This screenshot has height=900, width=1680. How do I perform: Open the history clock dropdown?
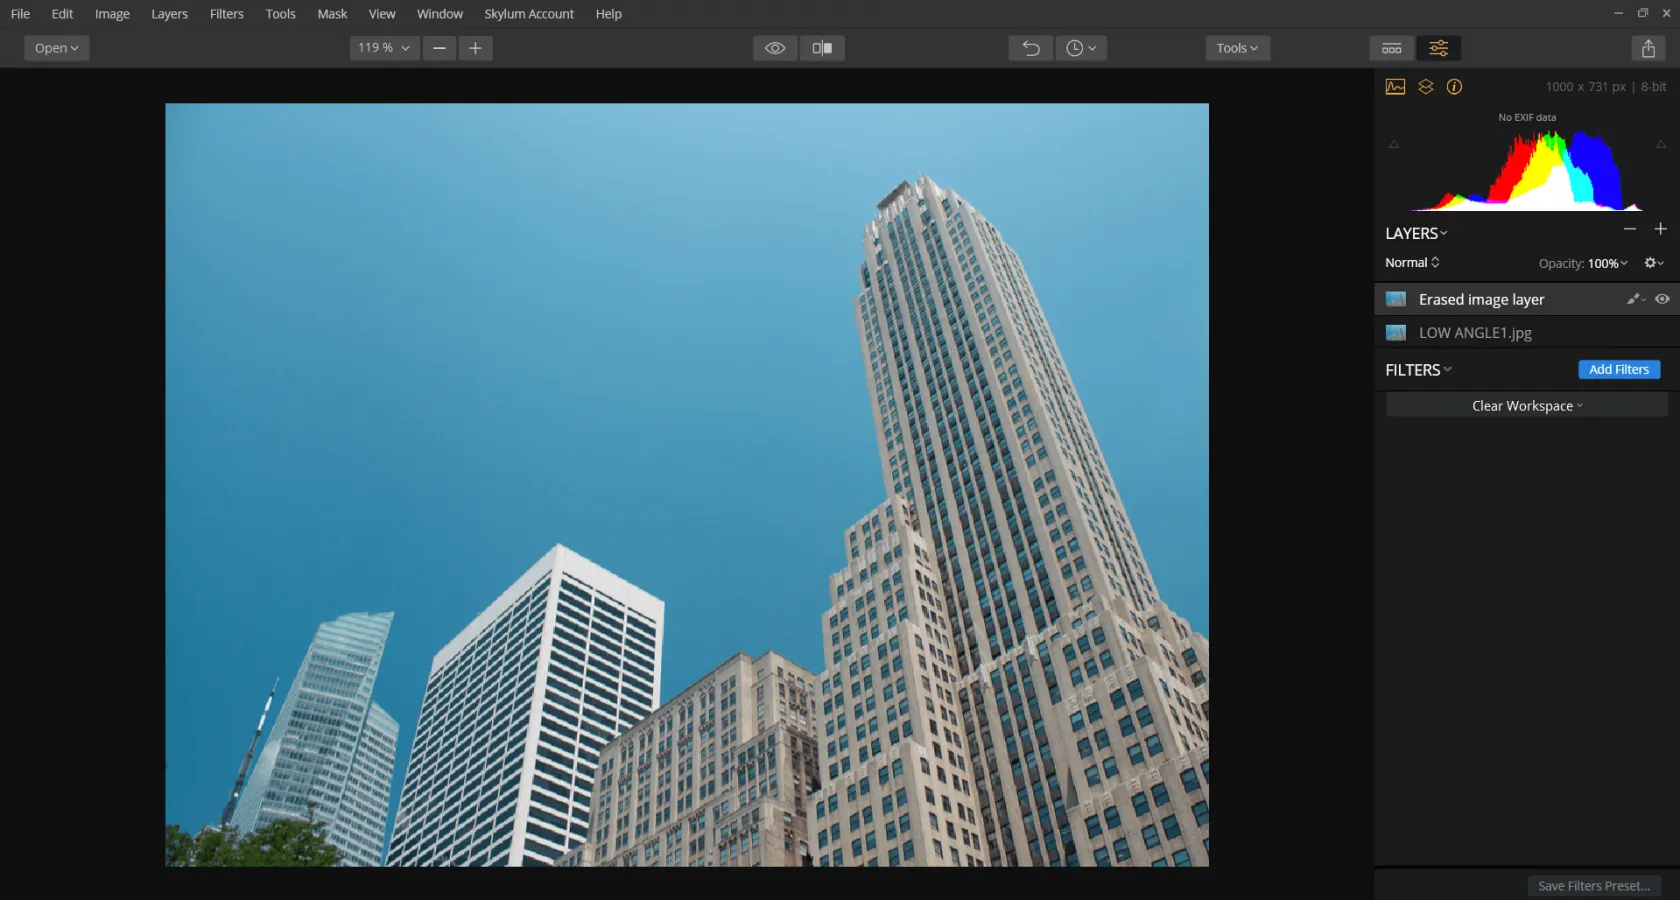[1080, 48]
